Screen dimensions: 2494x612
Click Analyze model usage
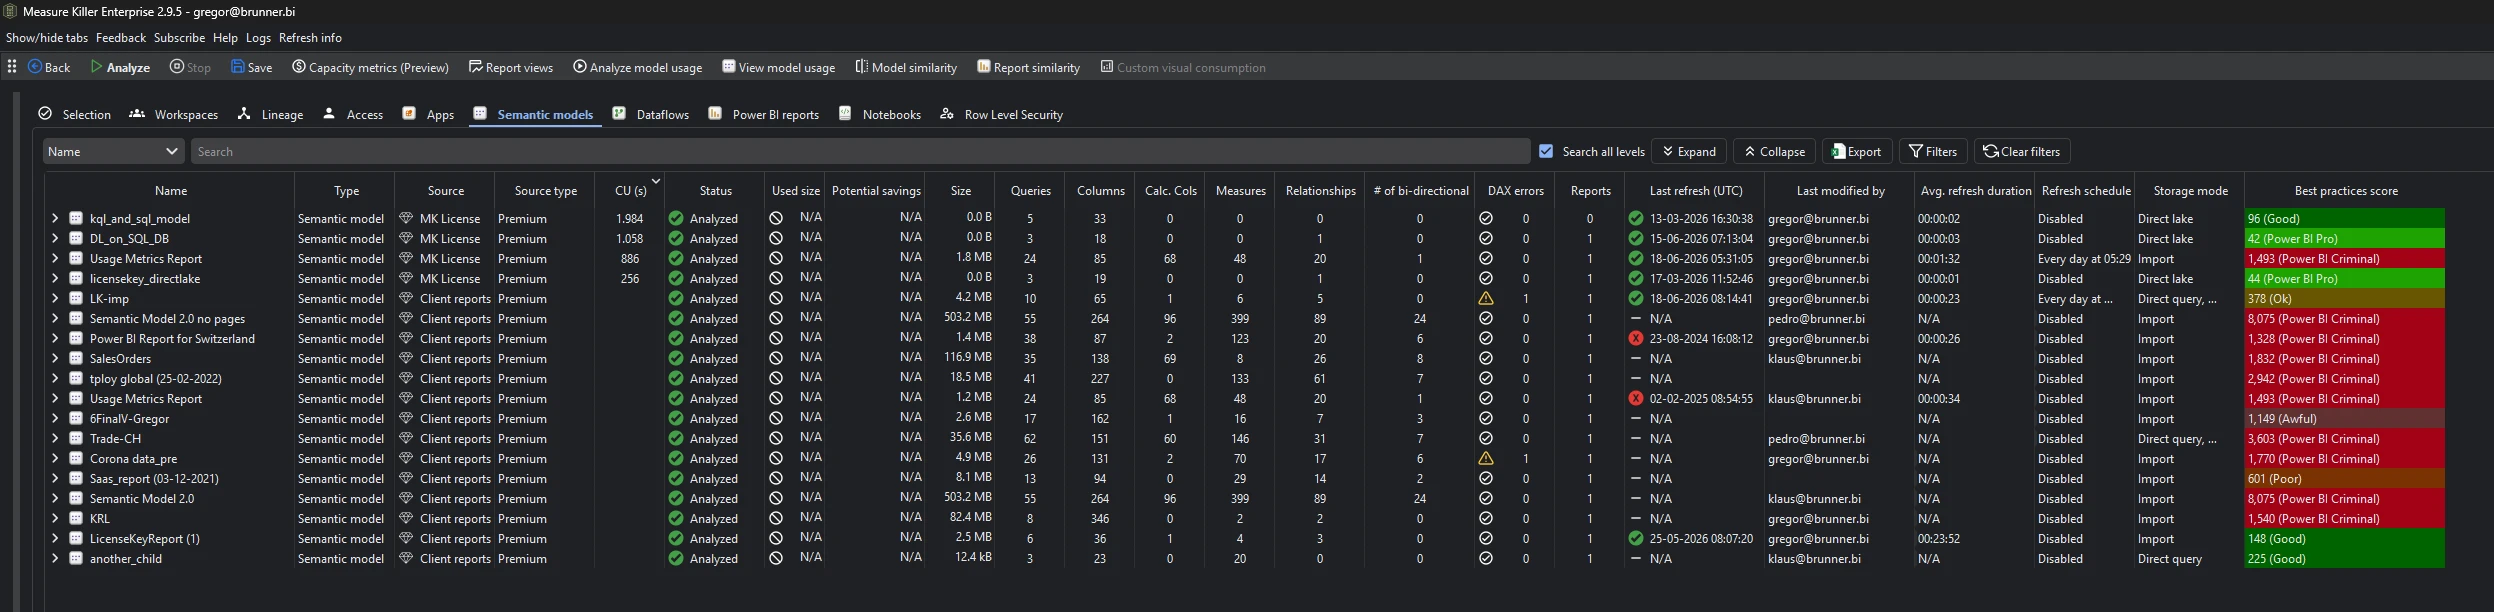coord(637,67)
